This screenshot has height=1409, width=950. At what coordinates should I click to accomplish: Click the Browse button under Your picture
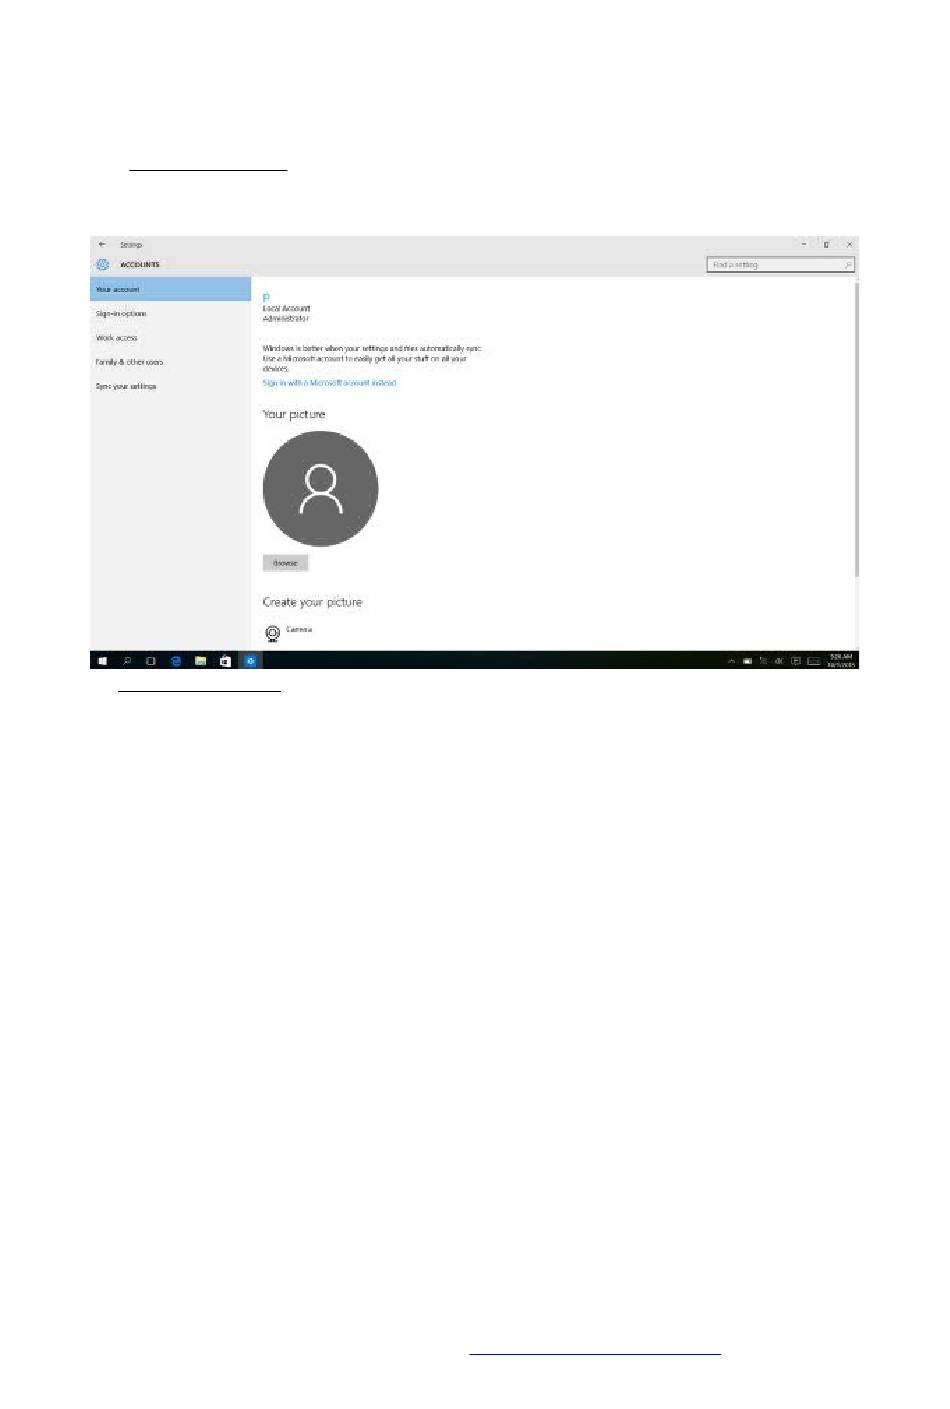point(285,563)
